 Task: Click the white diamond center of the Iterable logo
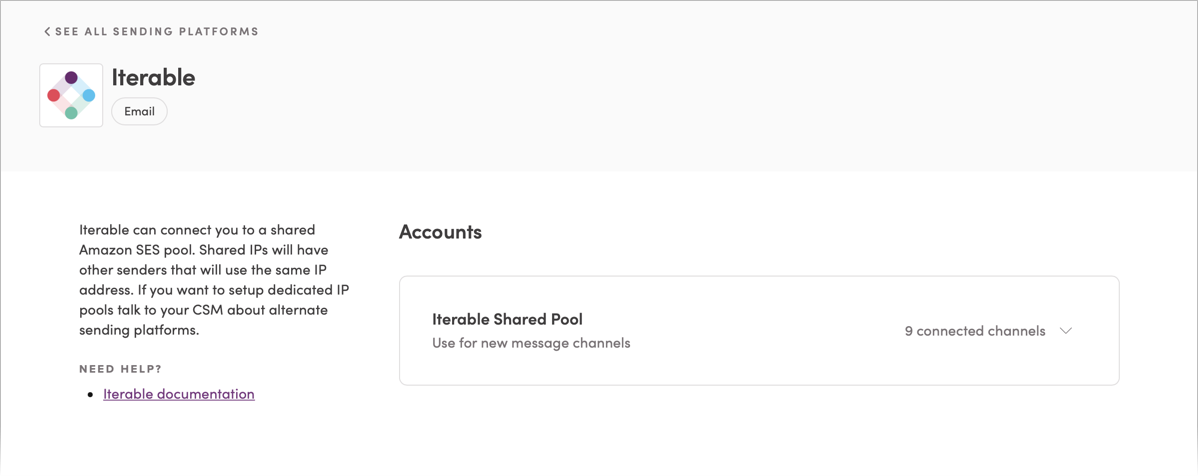coord(71,96)
